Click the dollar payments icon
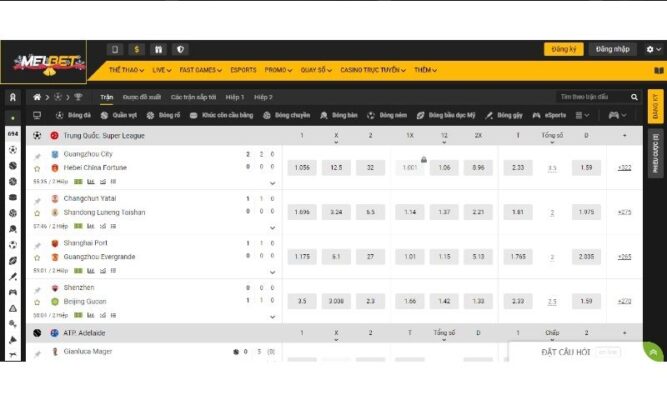667x400 pixels. [x=137, y=49]
